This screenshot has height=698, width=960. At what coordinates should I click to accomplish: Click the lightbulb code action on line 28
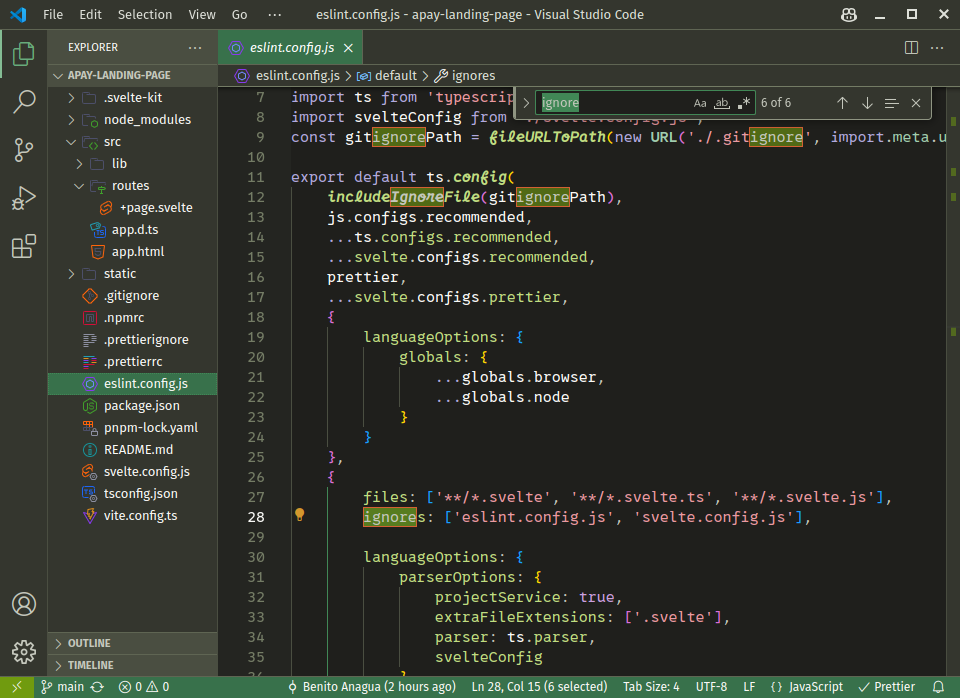(299, 515)
